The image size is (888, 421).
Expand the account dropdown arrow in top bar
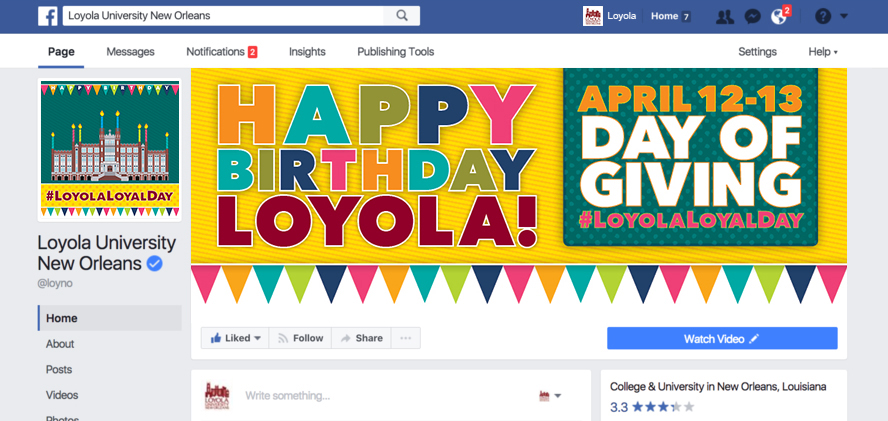coord(844,16)
